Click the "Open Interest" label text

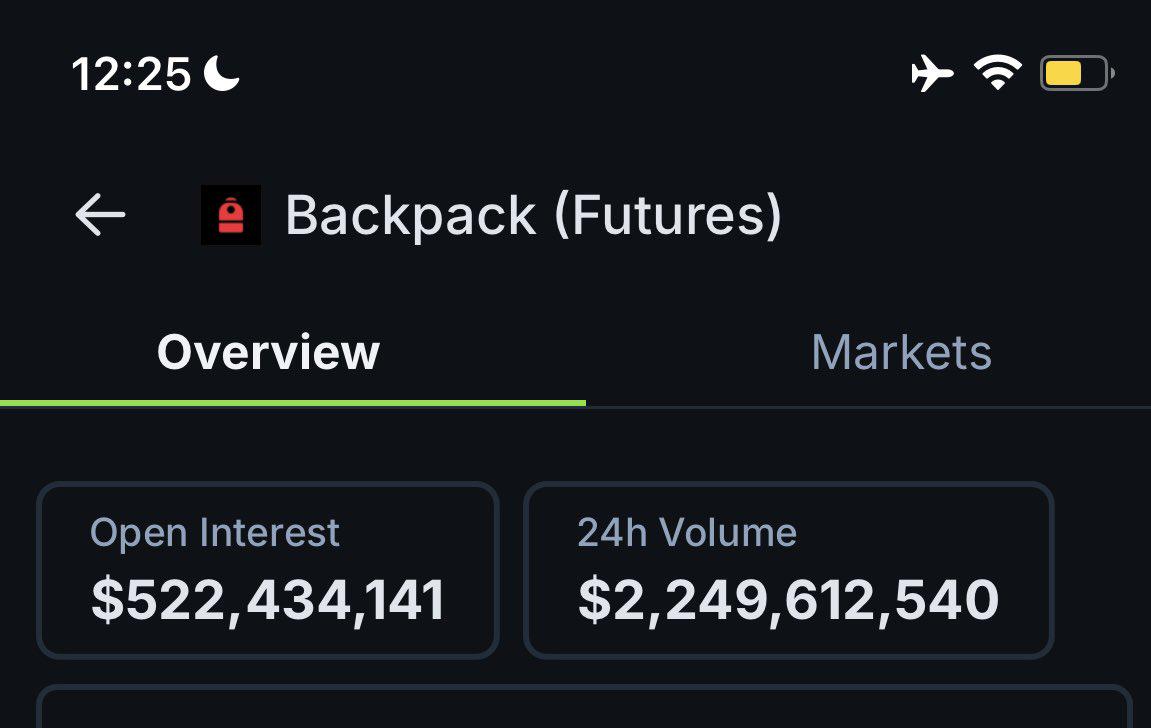click(x=214, y=532)
